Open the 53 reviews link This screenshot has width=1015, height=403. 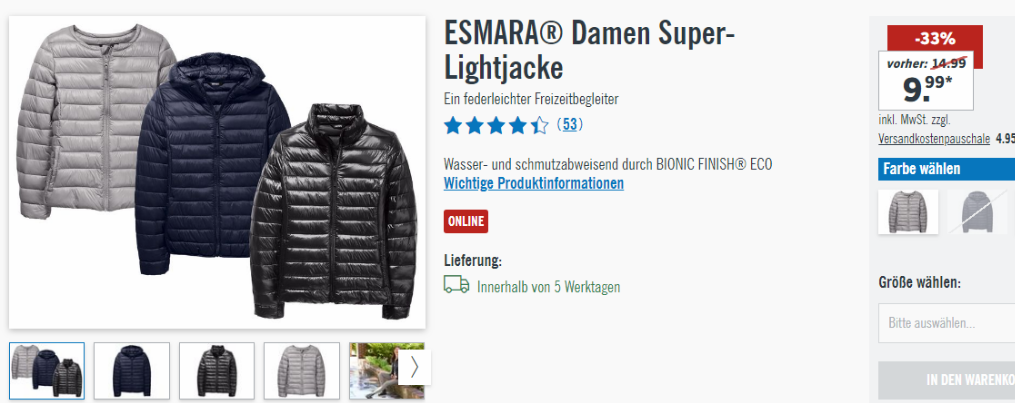pyautogui.click(x=570, y=124)
